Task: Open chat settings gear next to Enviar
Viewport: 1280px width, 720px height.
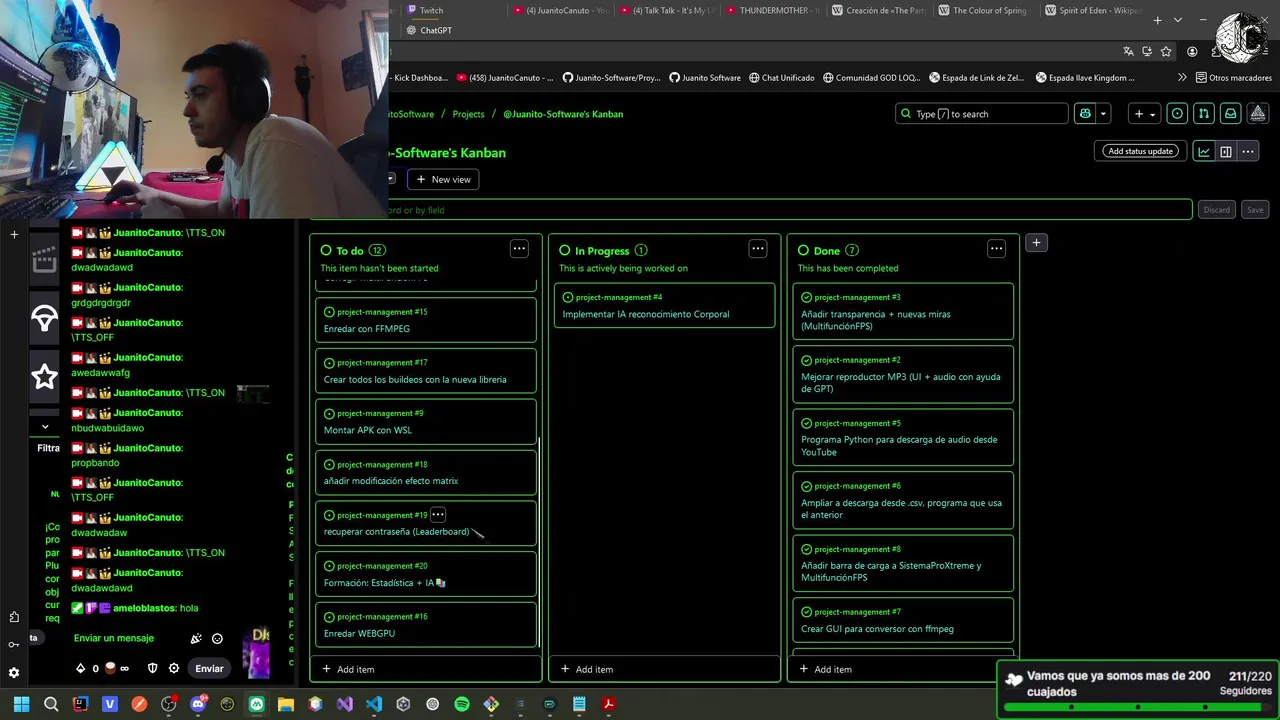Action: pos(174,668)
